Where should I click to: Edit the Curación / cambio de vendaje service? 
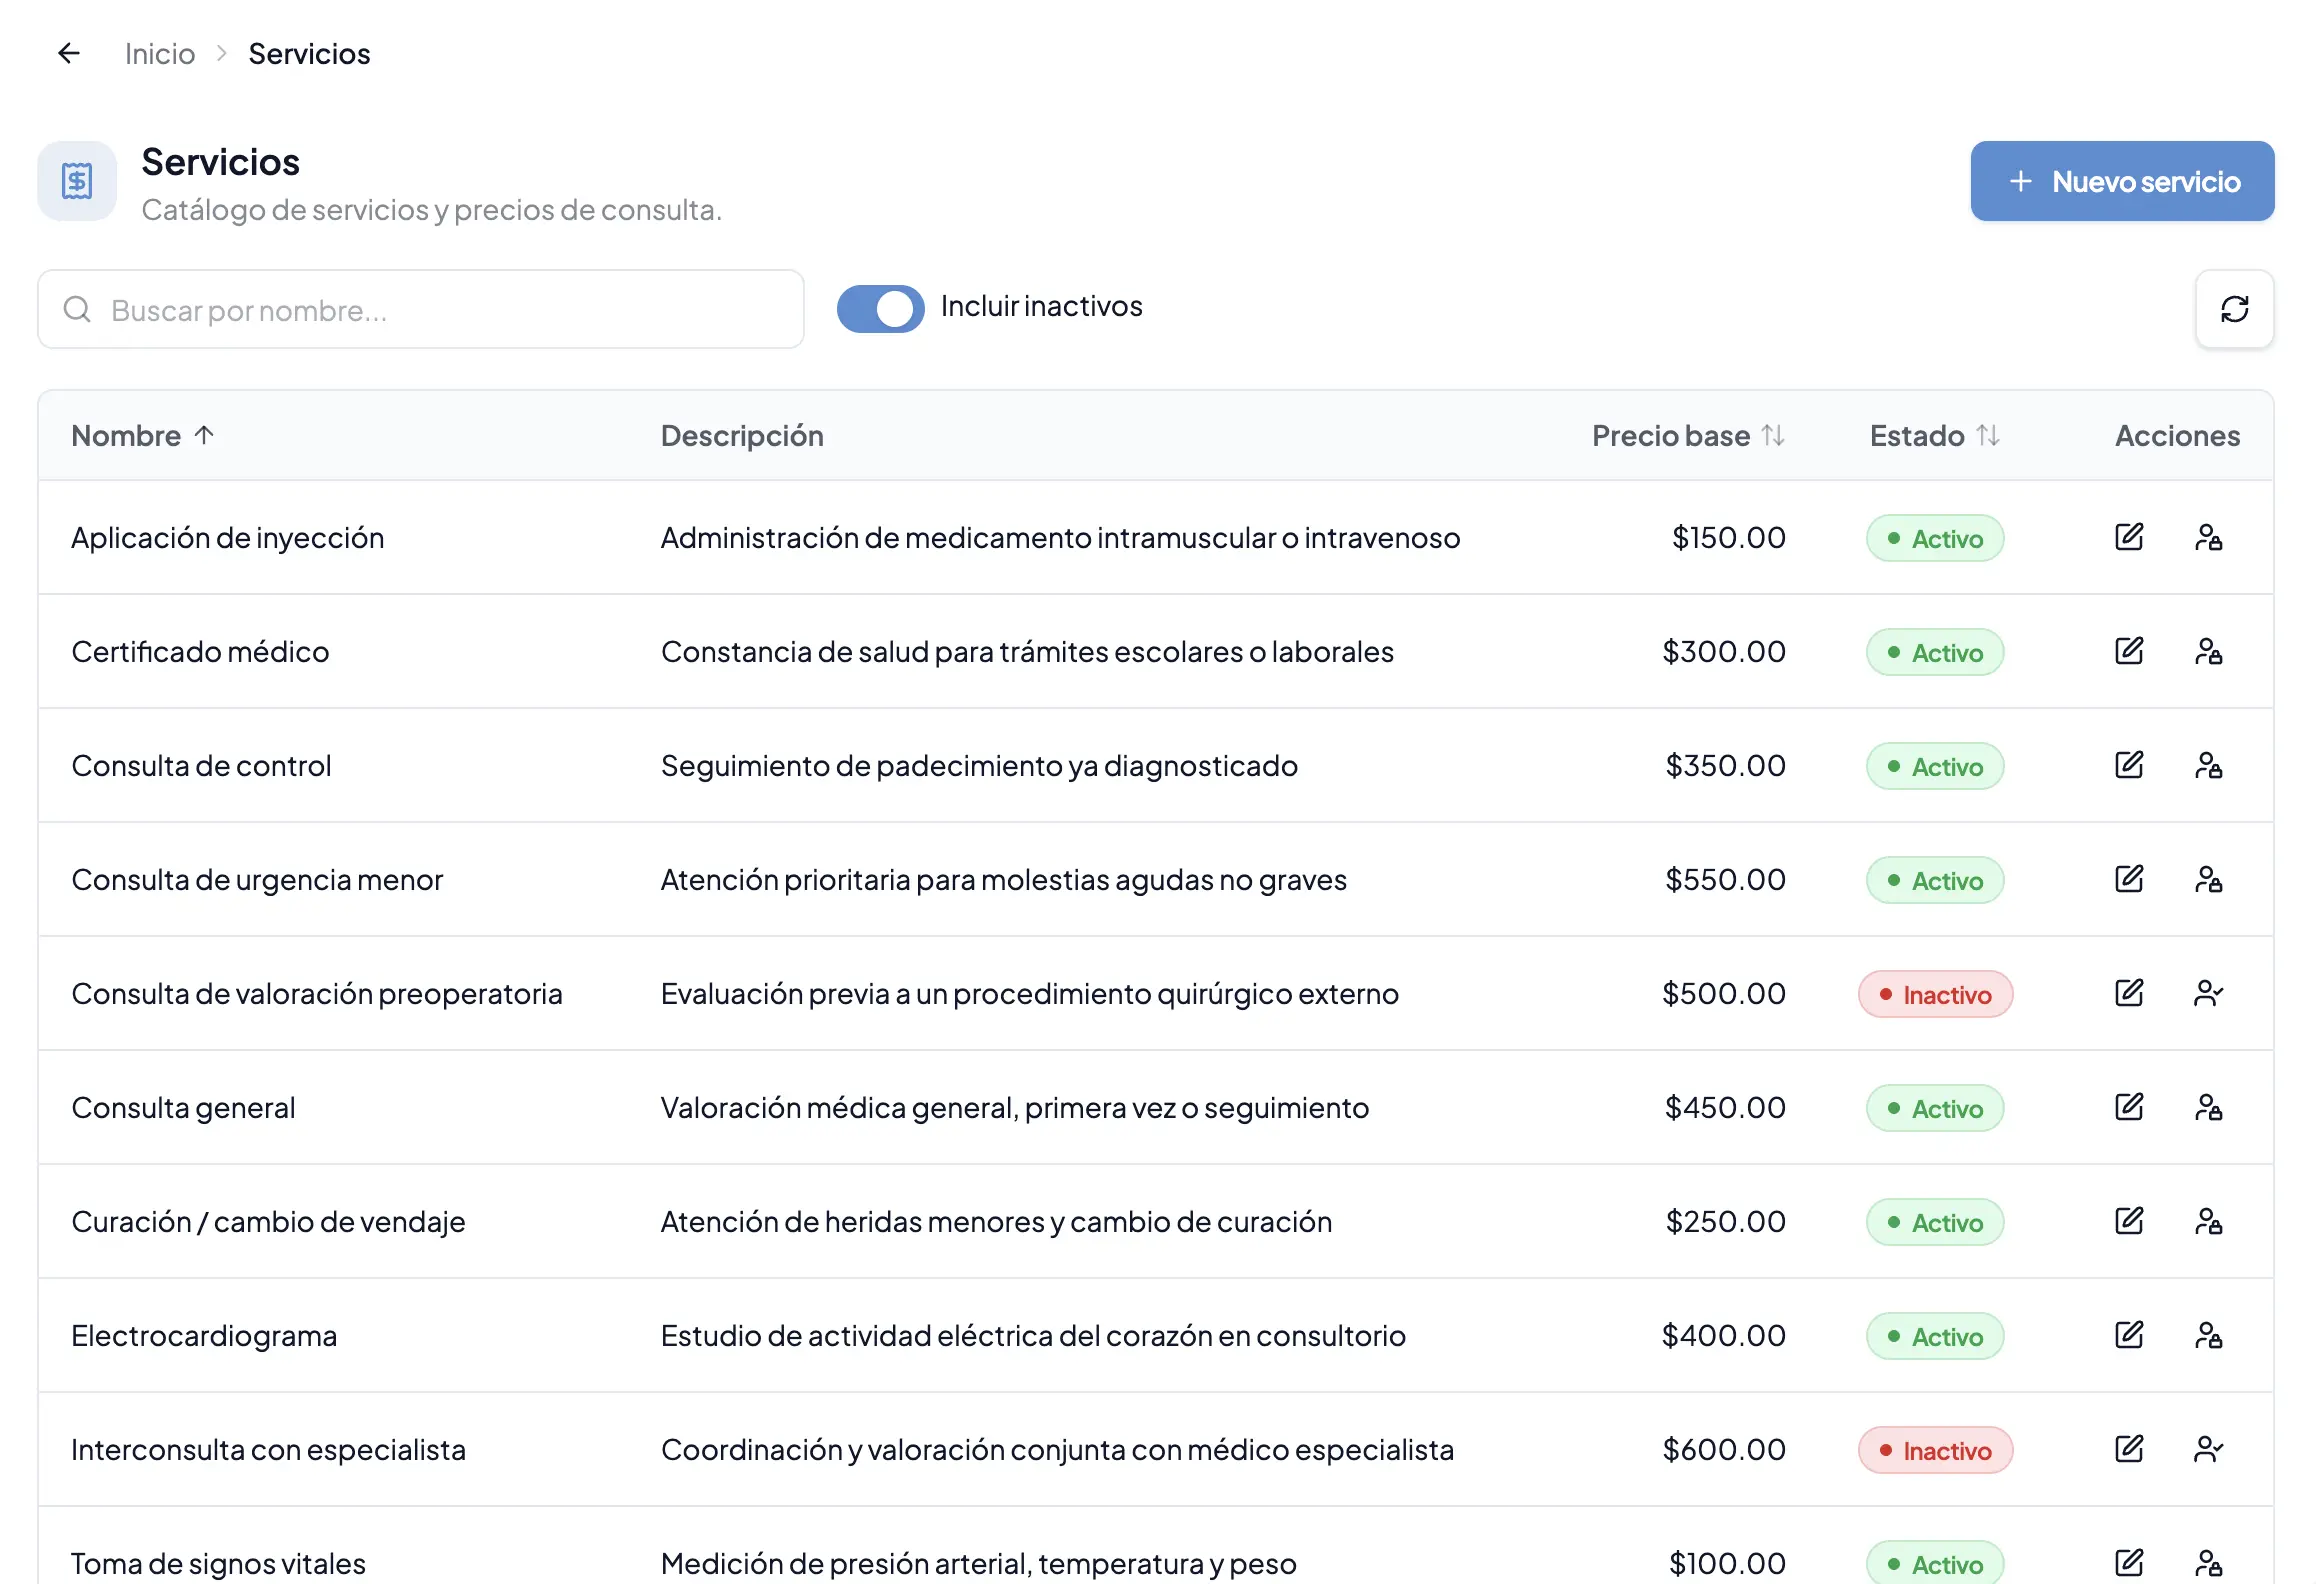[x=2129, y=1221]
